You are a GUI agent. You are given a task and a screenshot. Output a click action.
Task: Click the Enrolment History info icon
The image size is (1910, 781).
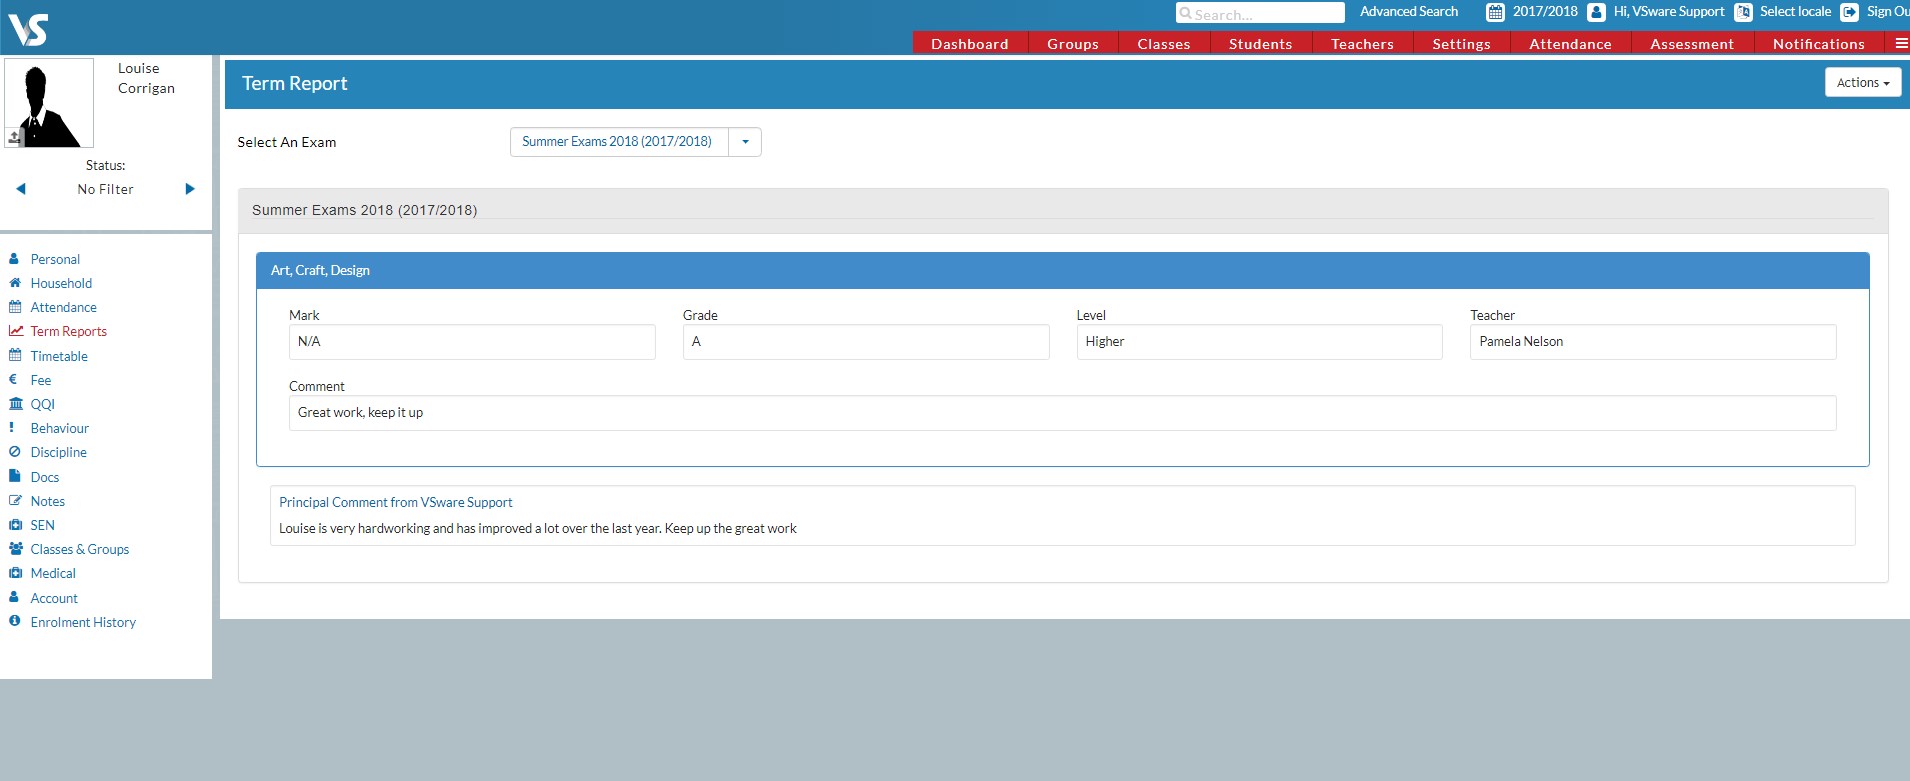[x=14, y=621]
